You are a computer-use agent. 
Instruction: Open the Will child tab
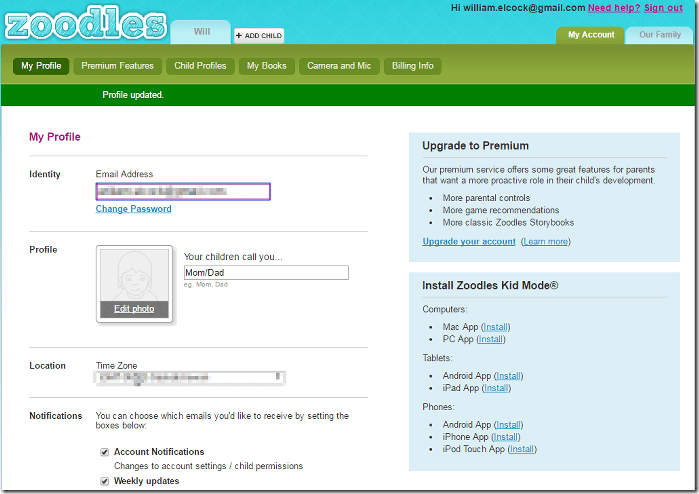(201, 32)
